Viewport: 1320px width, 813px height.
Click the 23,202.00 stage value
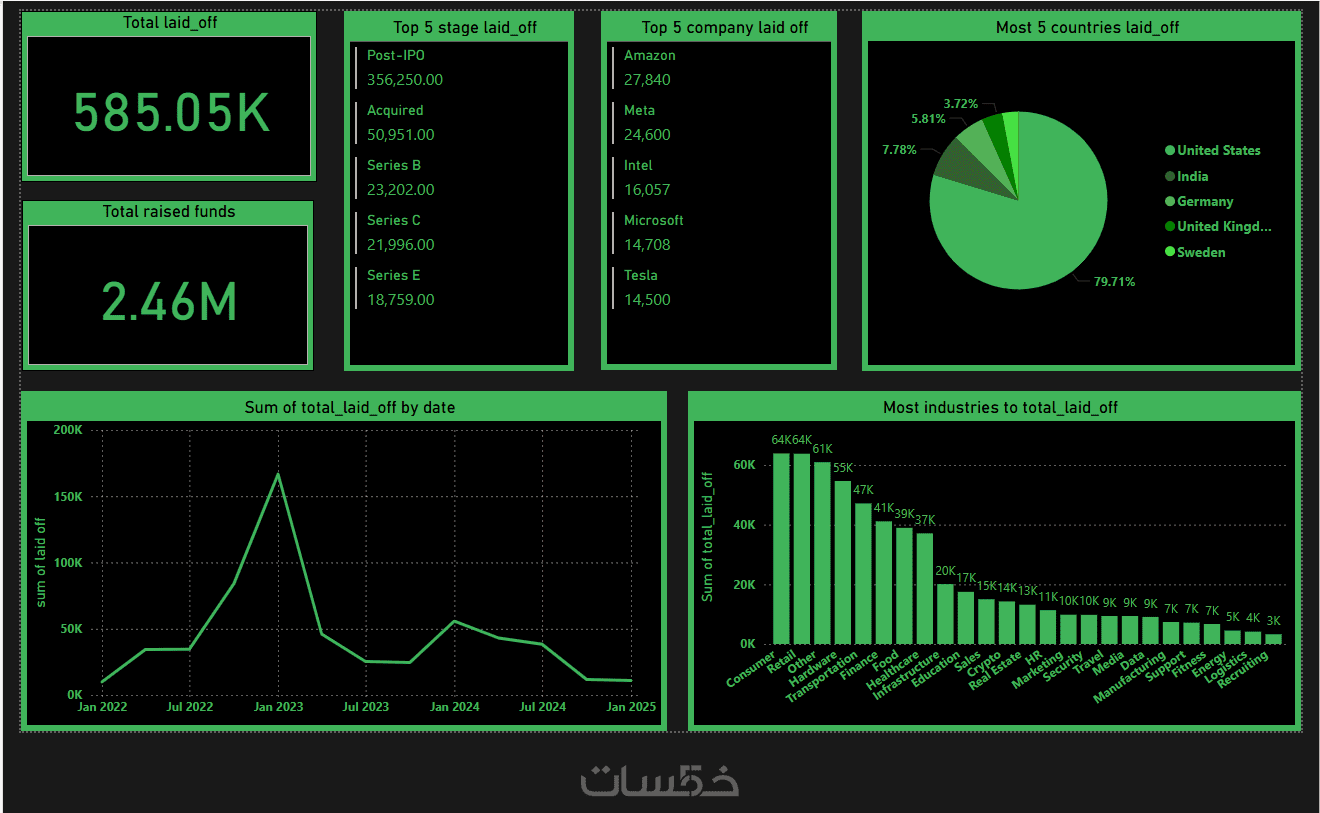[x=401, y=190]
